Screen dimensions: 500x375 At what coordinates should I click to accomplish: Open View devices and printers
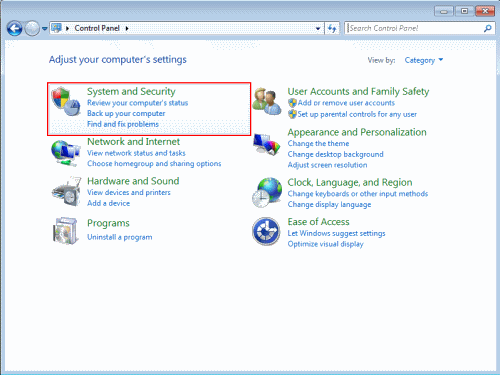pos(129,192)
